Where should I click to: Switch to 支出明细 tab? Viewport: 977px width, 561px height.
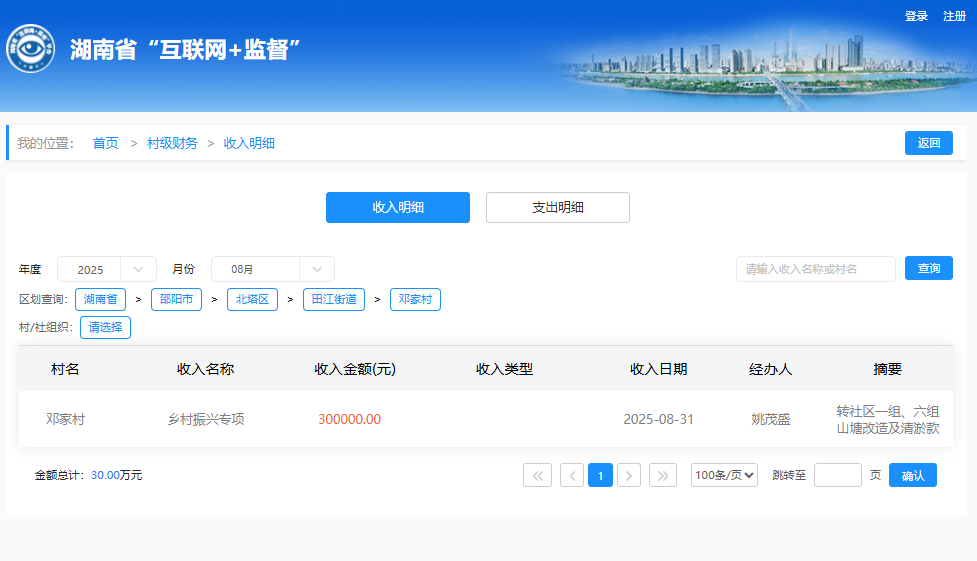click(557, 207)
